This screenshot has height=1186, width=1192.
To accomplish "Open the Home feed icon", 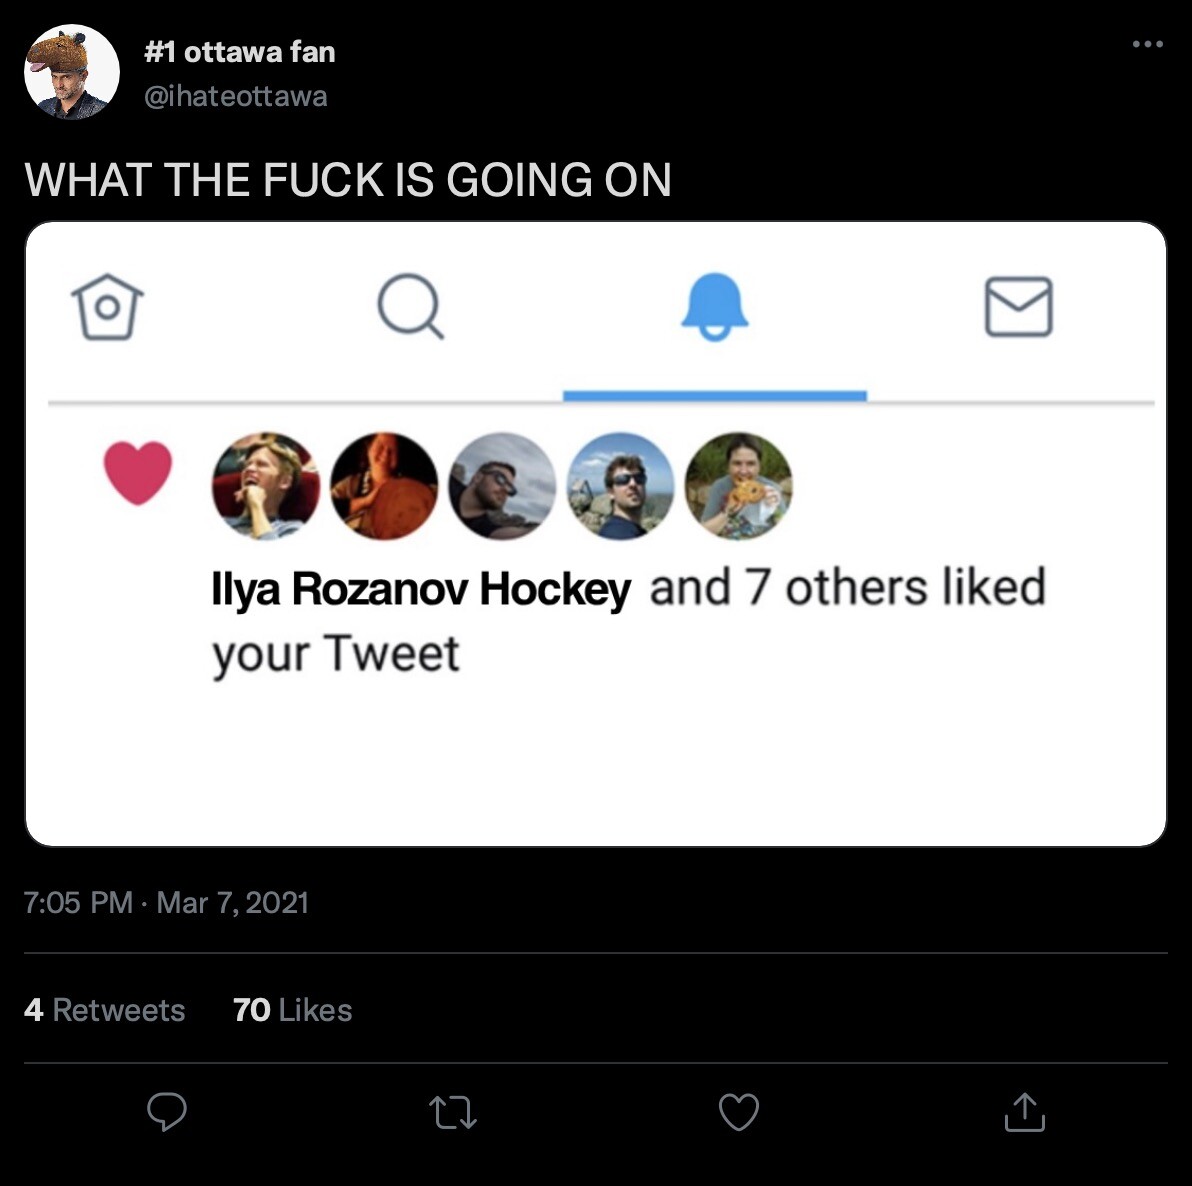I will coord(107,309).
